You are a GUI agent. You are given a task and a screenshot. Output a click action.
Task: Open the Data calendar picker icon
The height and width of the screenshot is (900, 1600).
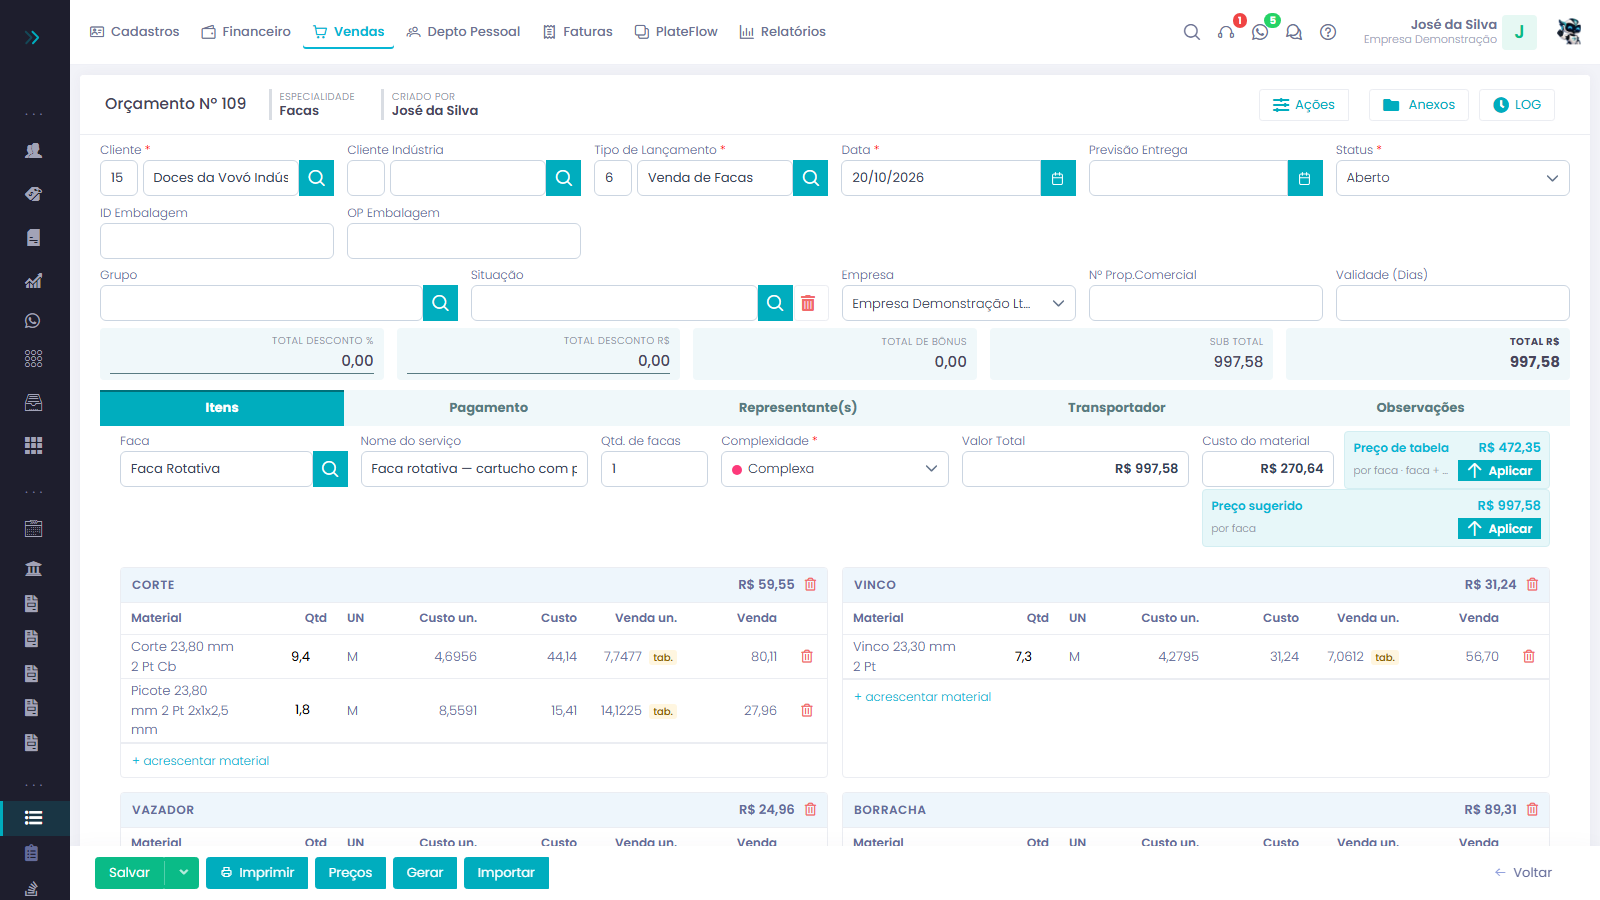click(x=1058, y=178)
